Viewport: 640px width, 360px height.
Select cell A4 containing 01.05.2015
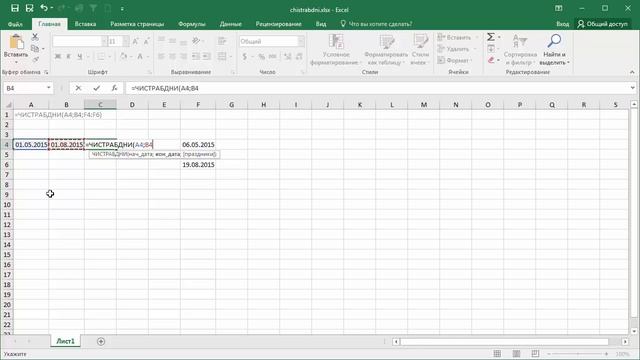click(x=31, y=144)
